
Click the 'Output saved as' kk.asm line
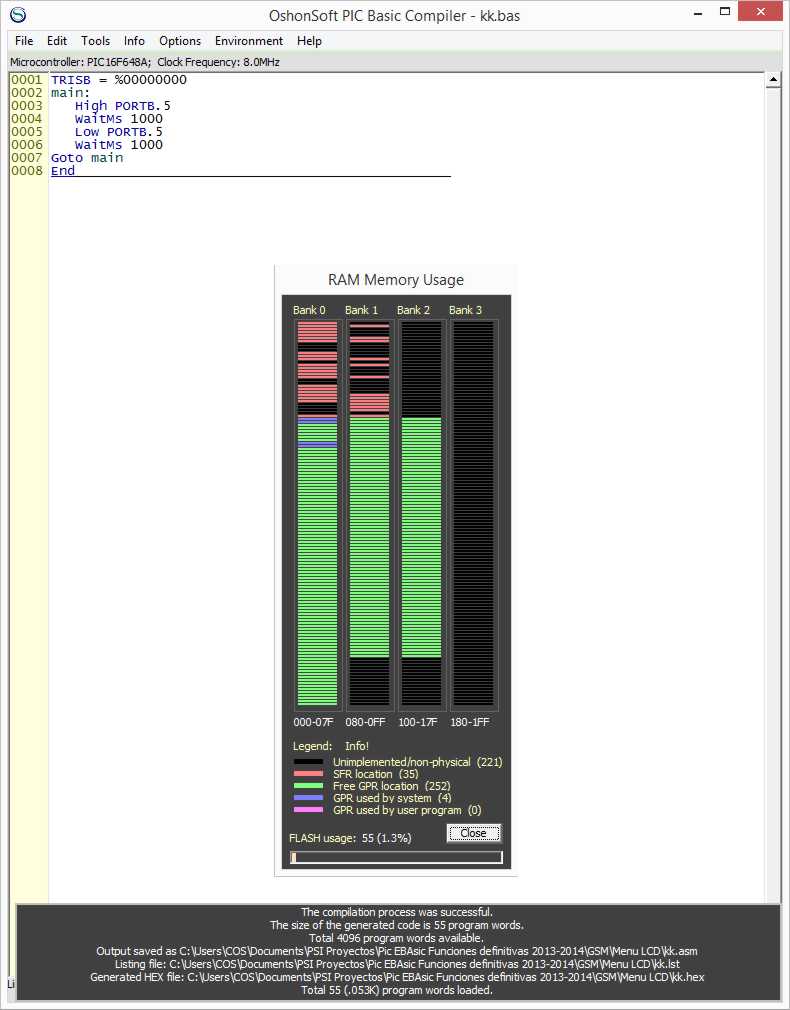click(397, 951)
